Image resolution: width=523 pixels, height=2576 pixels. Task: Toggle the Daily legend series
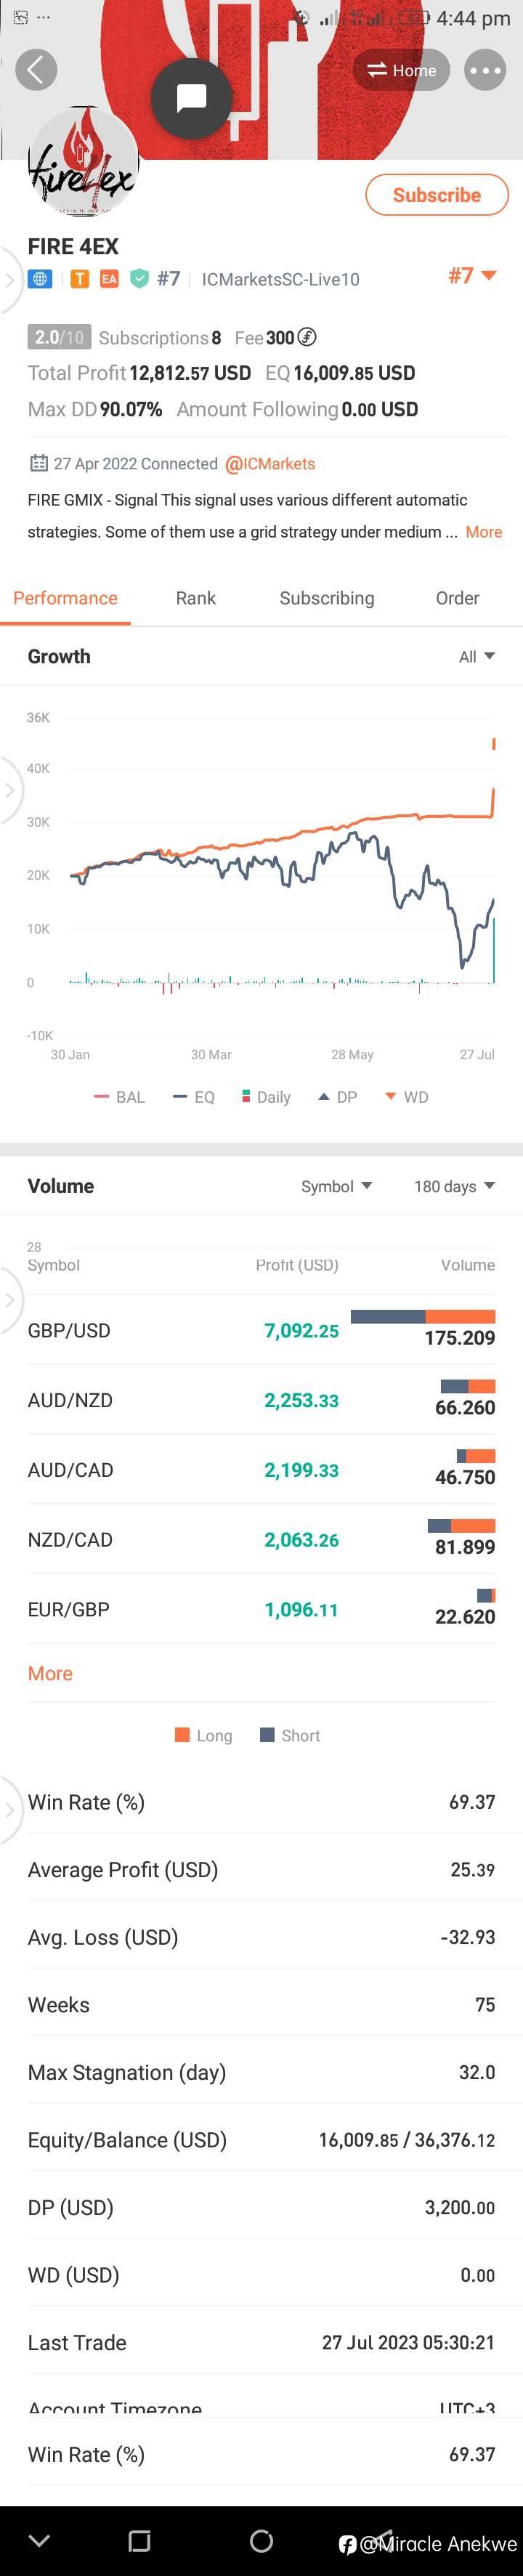pos(266,1097)
